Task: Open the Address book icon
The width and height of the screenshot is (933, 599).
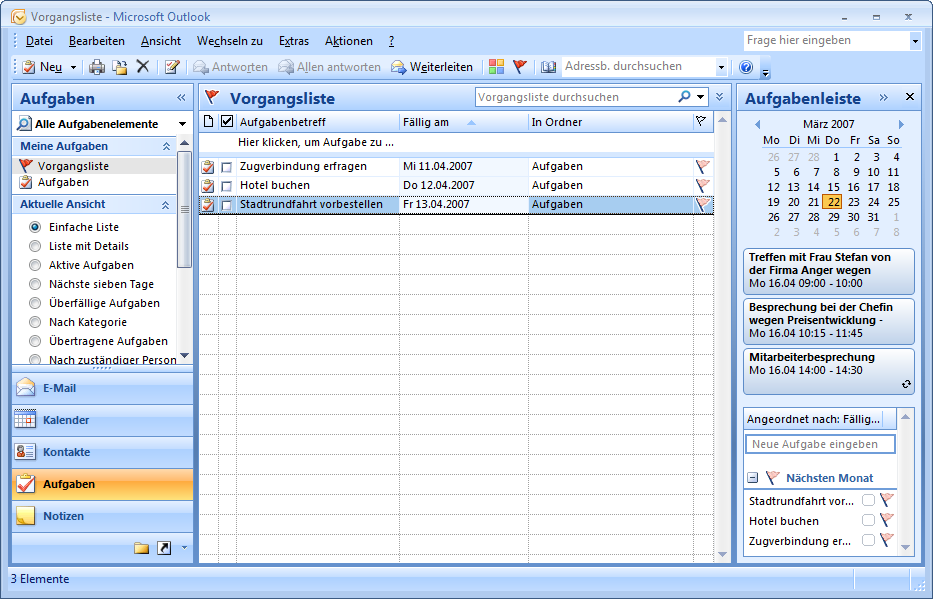Action: [548, 67]
